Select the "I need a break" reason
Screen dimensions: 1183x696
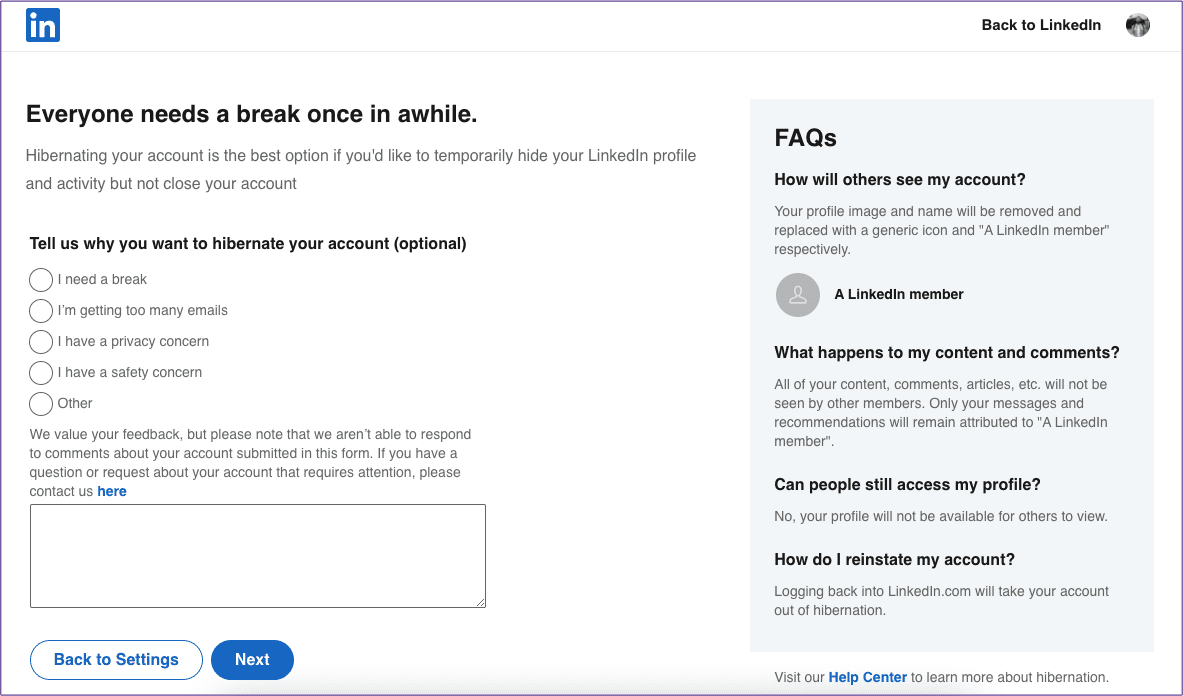[x=40, y=280]
